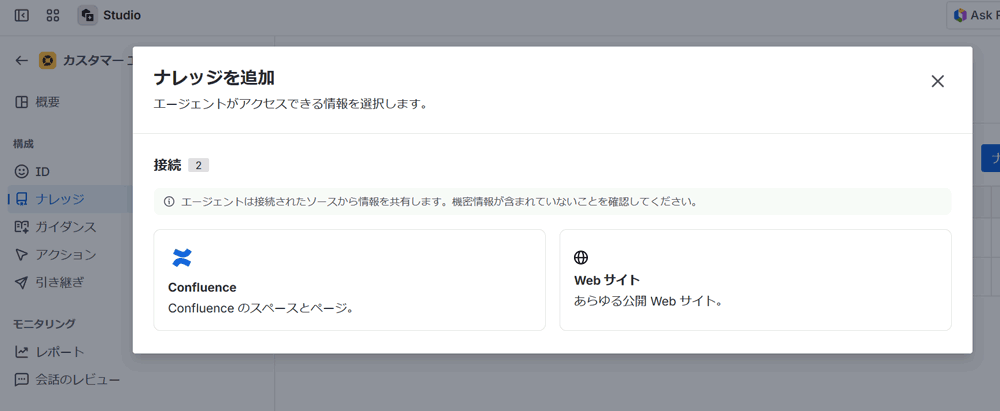Go back with the left arrow
This screenshot has width=1000, height=411.
(22, 61)
